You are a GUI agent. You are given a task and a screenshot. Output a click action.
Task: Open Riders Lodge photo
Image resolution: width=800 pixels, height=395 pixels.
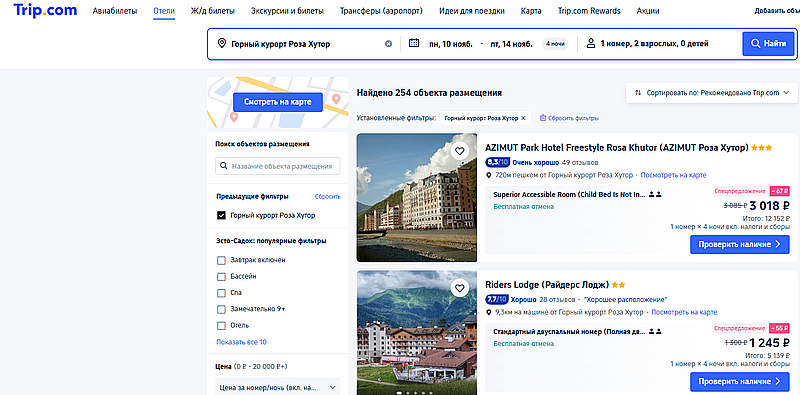417,333
